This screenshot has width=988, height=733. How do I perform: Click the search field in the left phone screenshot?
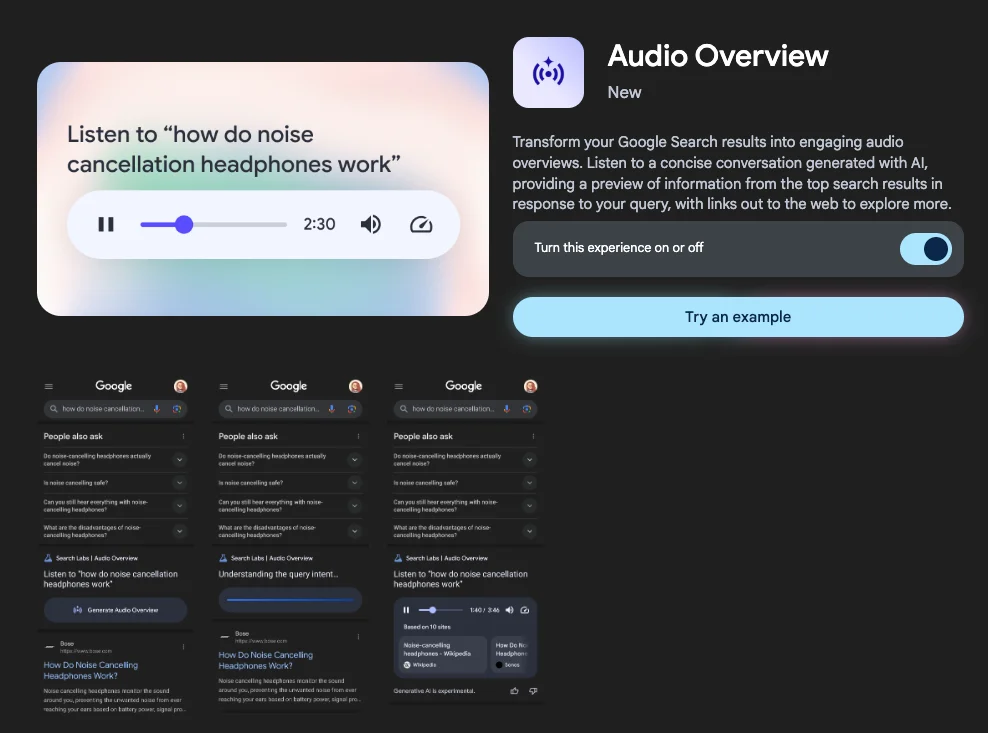(115, 409)
